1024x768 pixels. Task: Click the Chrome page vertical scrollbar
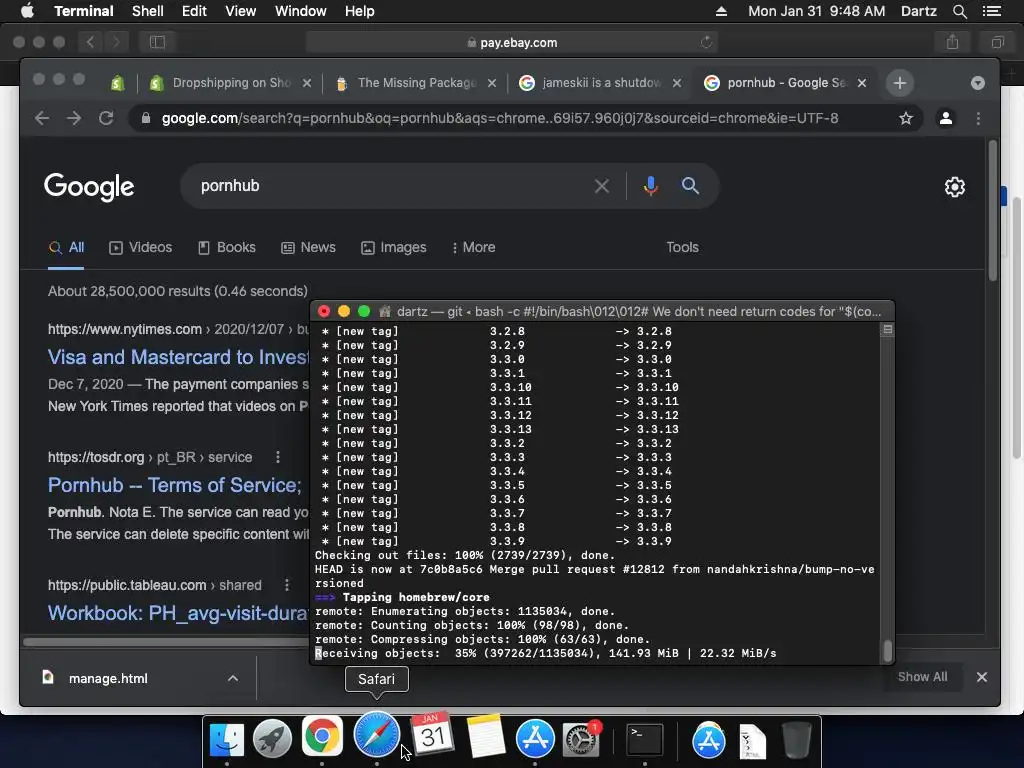click(993, 210)
